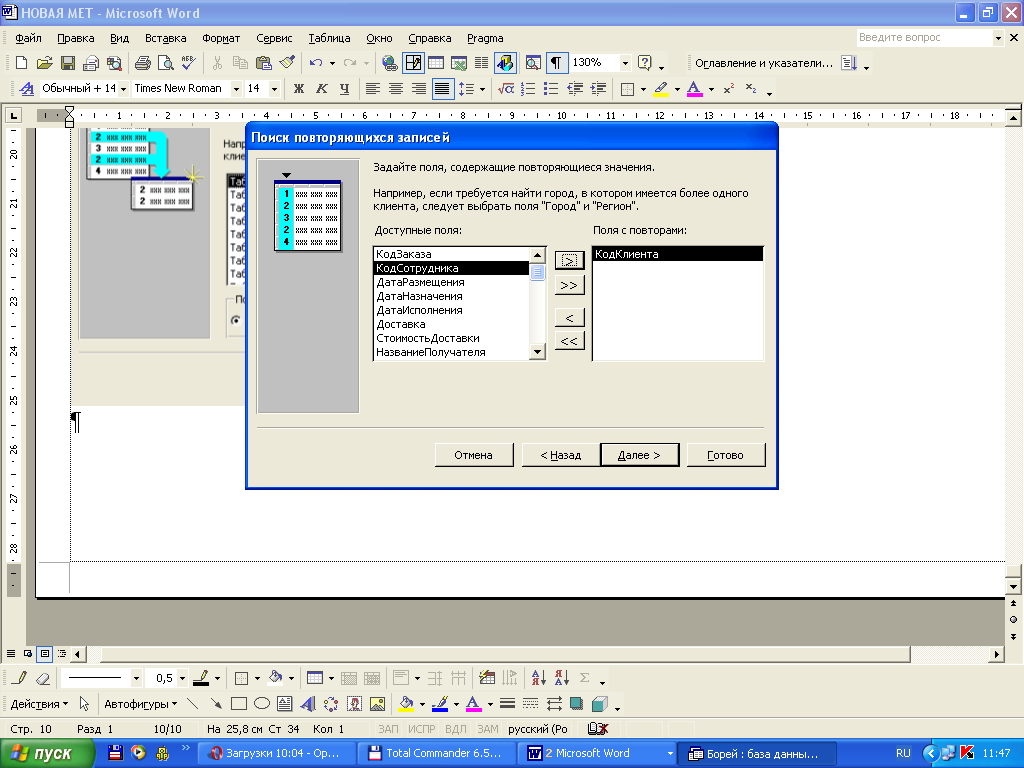
Task: Decrease paragraph indent
Action: tap(575, 88)
